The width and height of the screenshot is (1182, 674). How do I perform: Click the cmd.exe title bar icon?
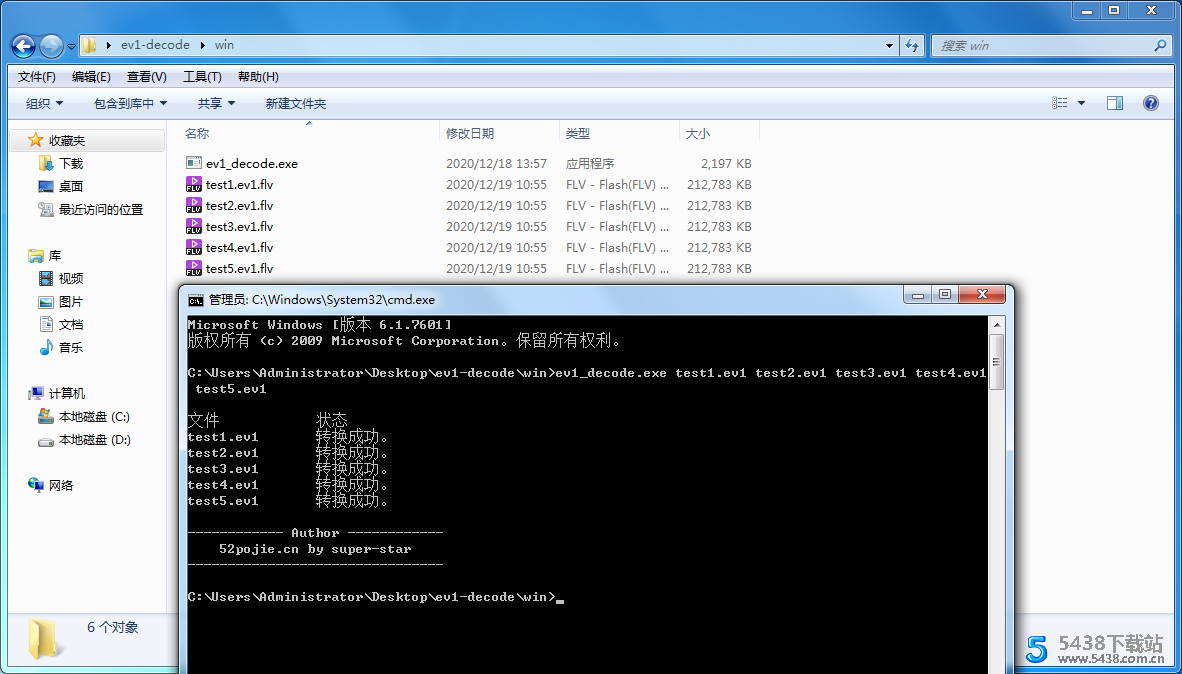pyautogui.click(x=197, y=299)
